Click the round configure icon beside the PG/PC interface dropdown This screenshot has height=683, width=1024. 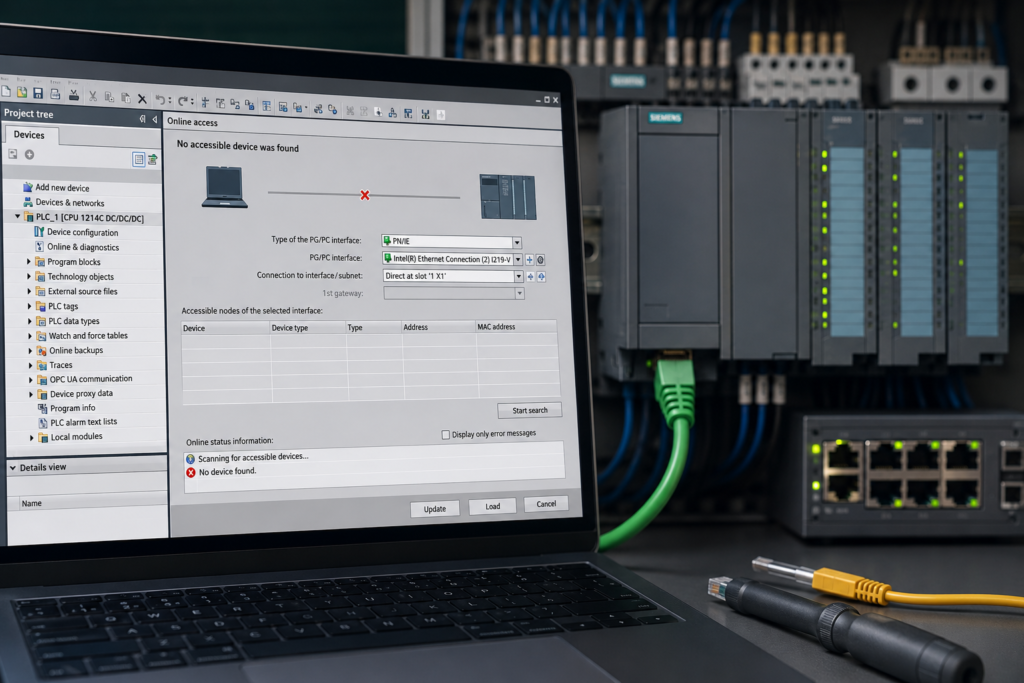click(541, 260)
